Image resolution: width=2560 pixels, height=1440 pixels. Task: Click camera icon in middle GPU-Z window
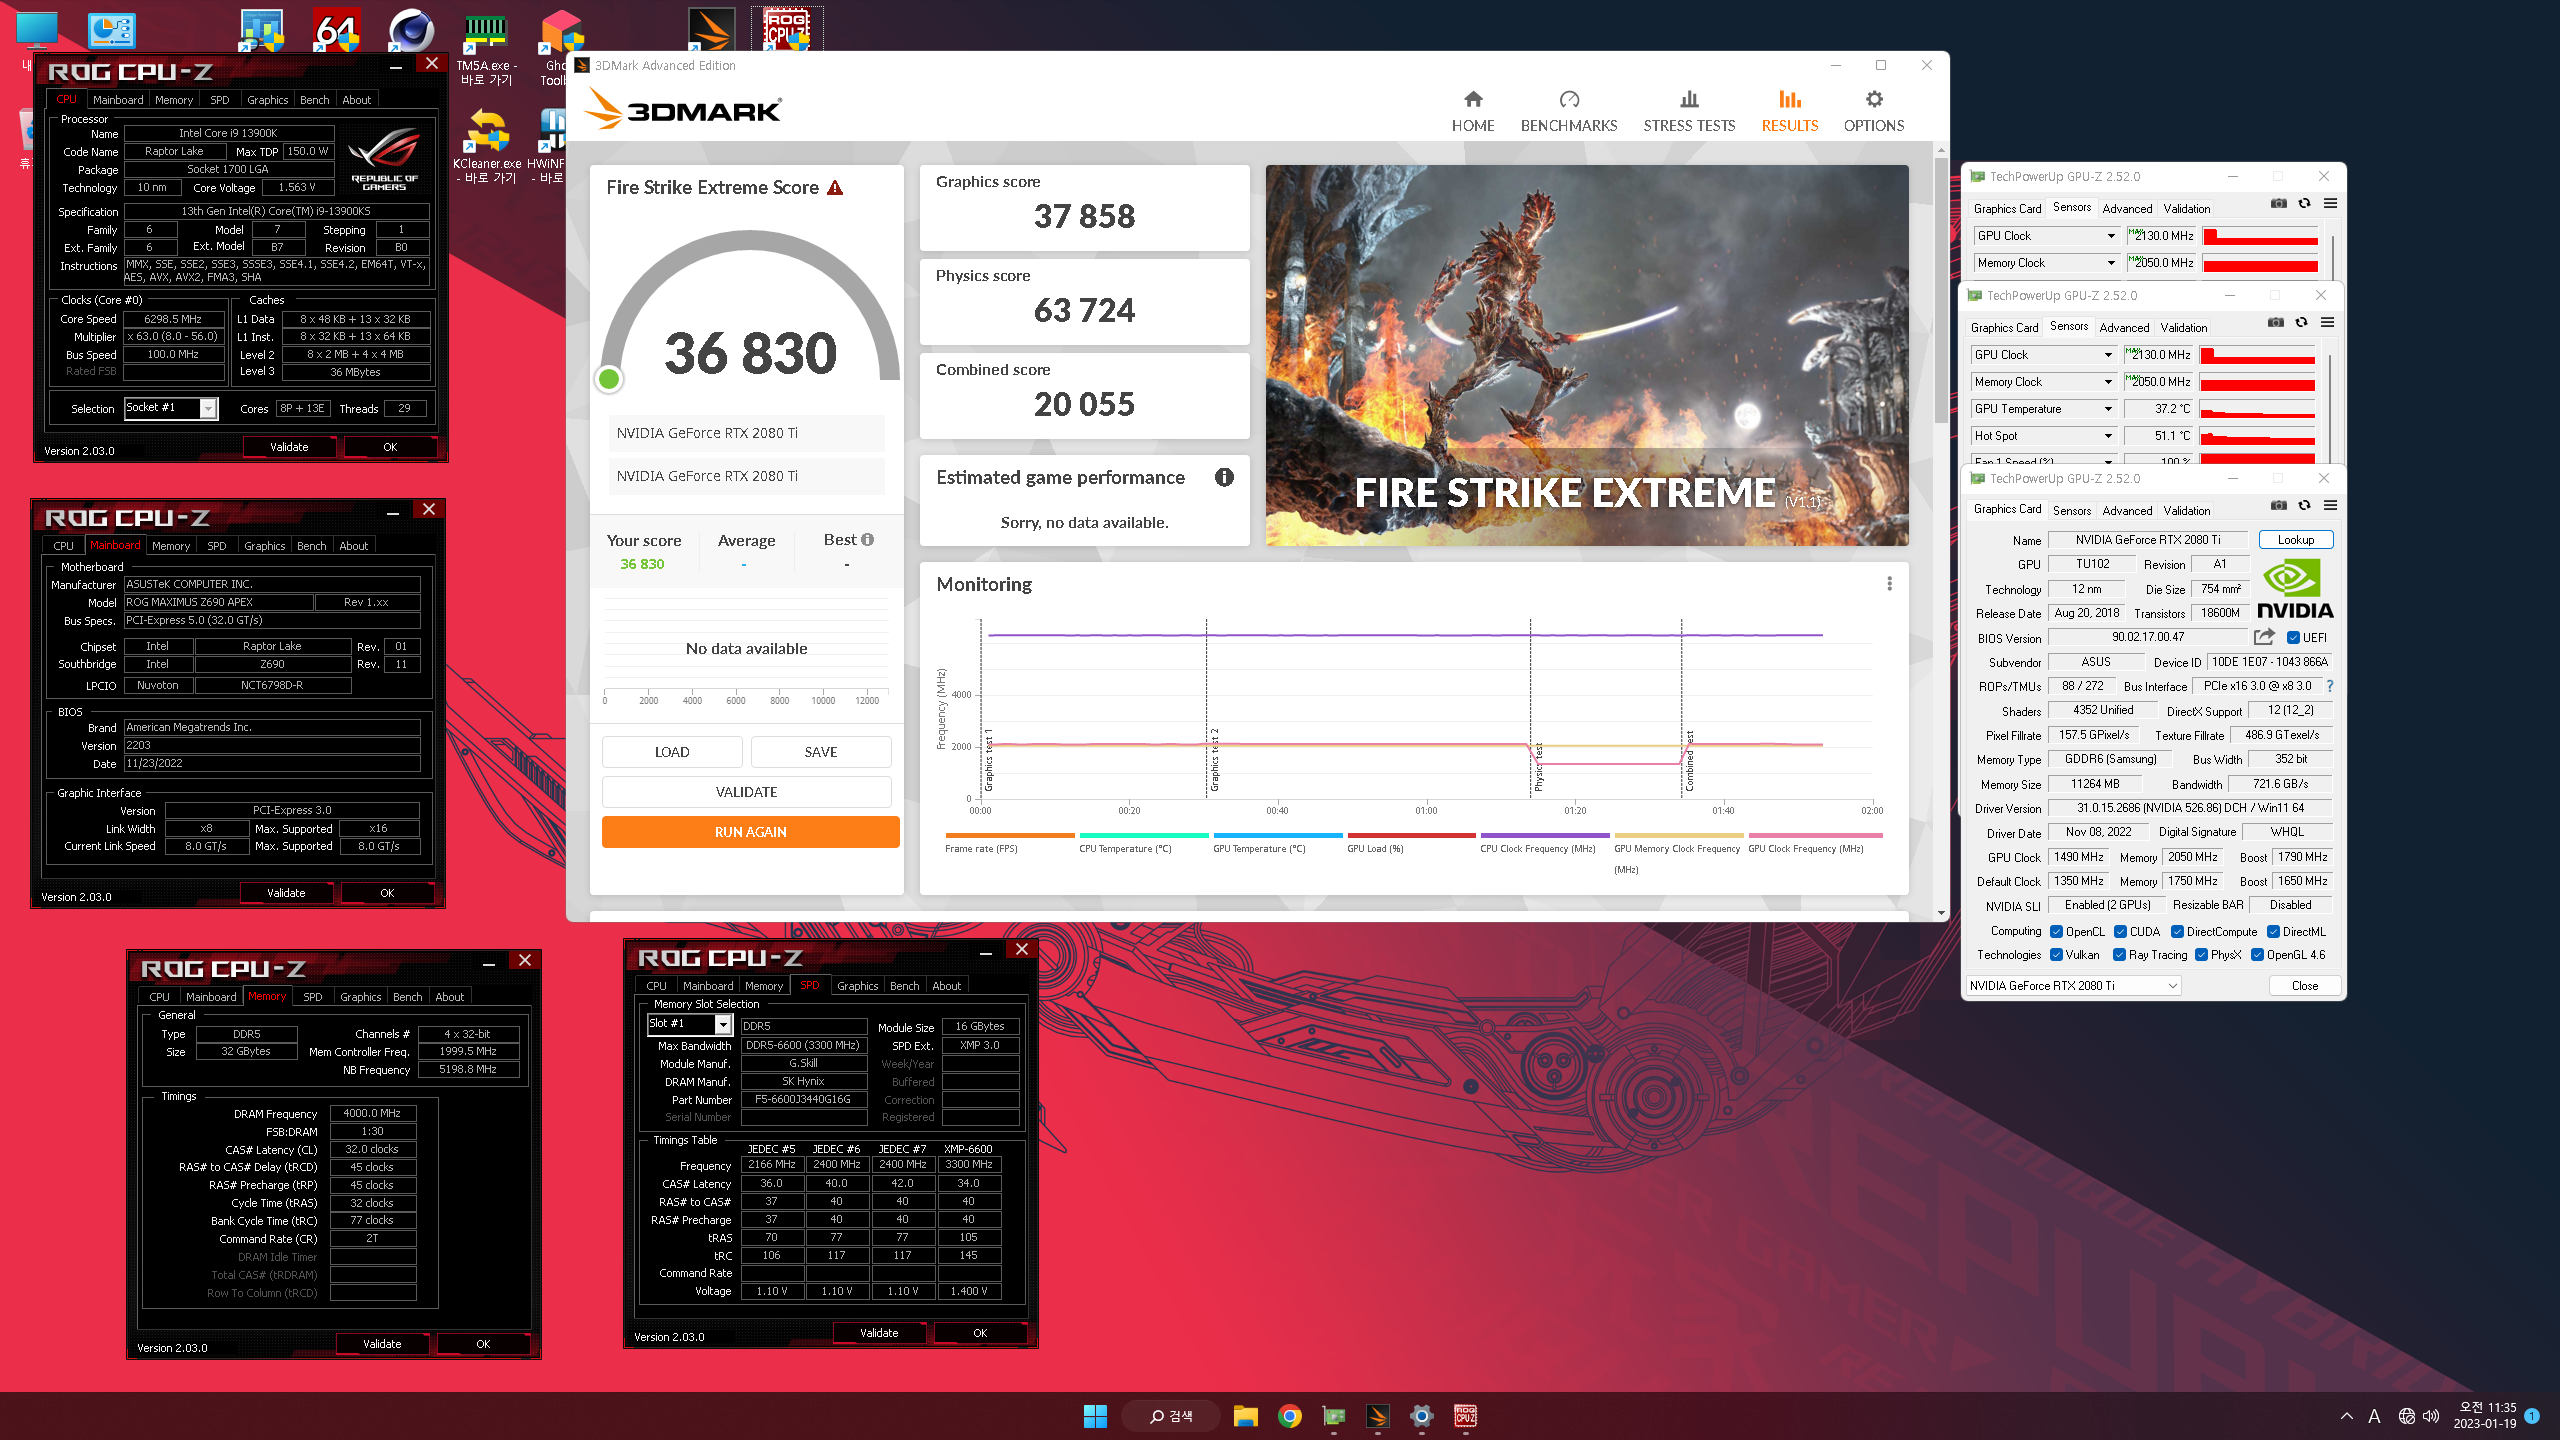click(2275, 323)
